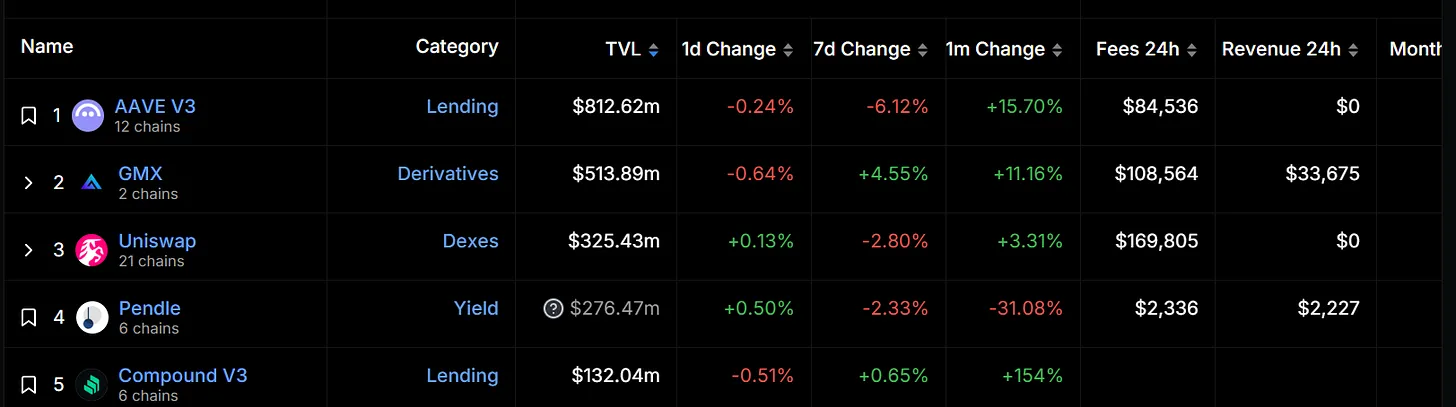Sort by TVL column arrows
This screenshot has width=1456, height=407.
point(654,50)
